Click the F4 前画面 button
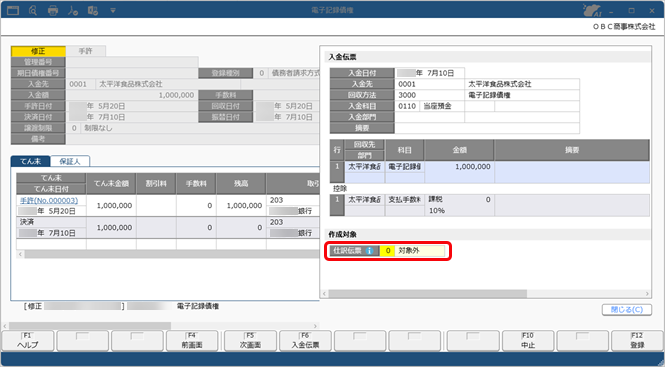Image resolution: width=665 pixels, height=367 pixels. [x=192, y=341]
